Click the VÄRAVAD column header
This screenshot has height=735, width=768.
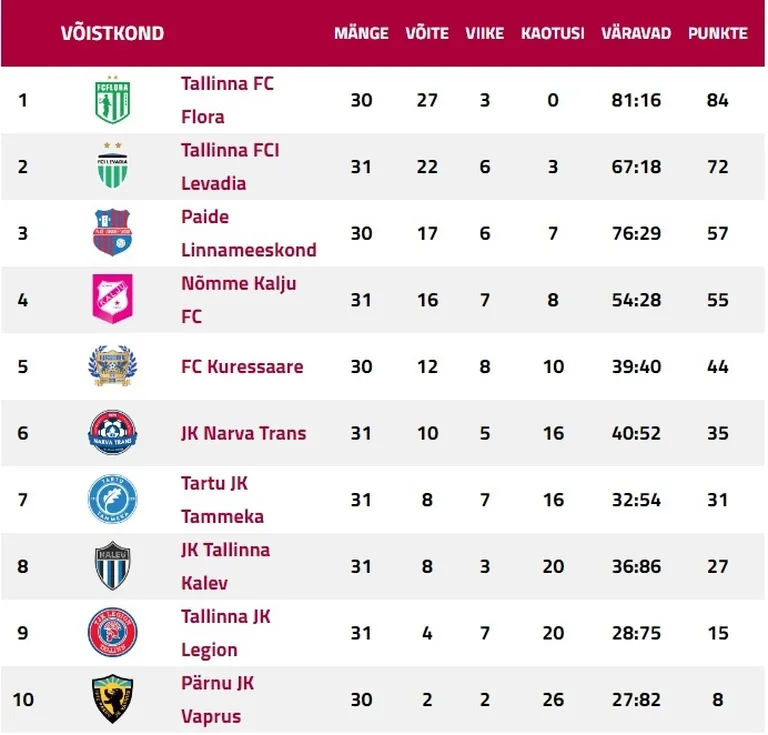(x=636, y=33)
